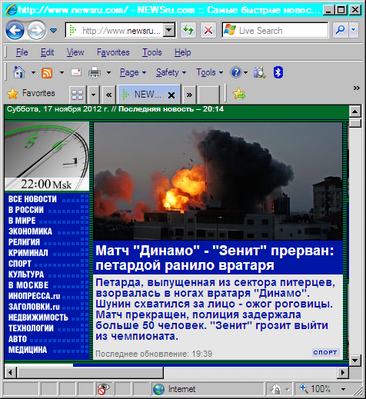Viewport: 366px width, 399px height.
Task: Click the Bluetooth icon in command bar
Action: pos(278,72)
